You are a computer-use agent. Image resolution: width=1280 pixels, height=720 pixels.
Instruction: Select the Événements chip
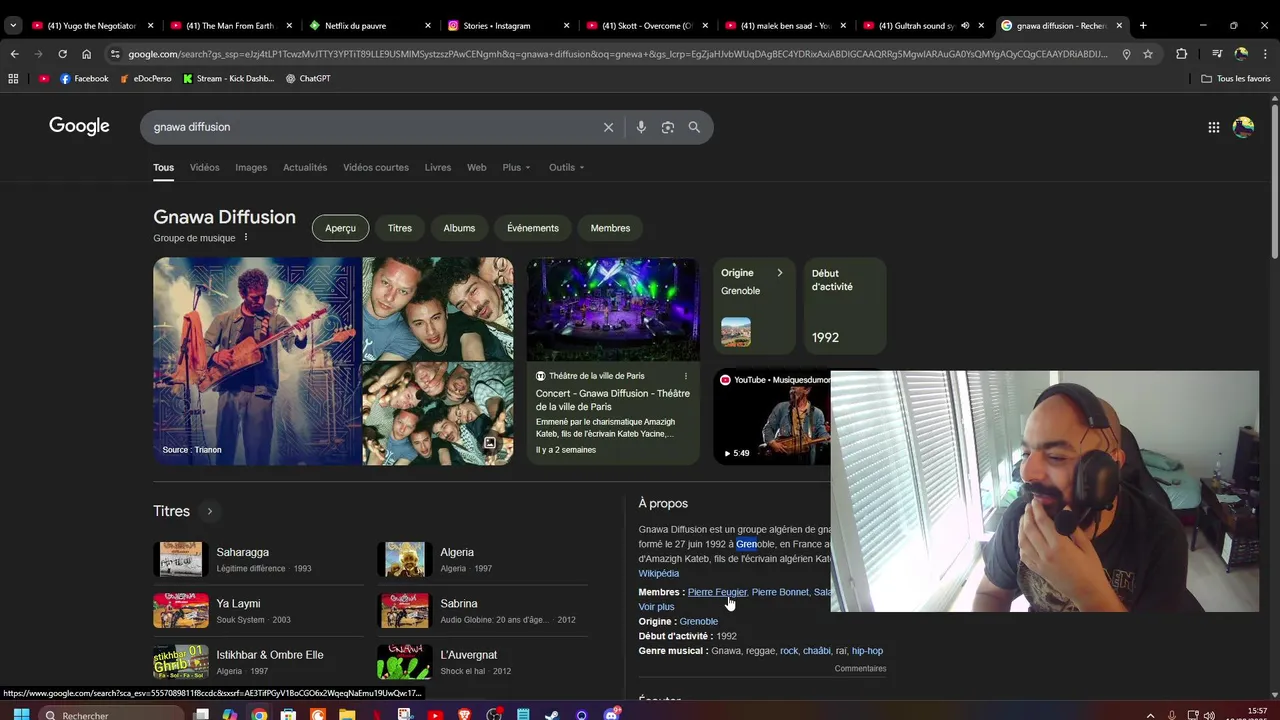click(x=533, y=228)
